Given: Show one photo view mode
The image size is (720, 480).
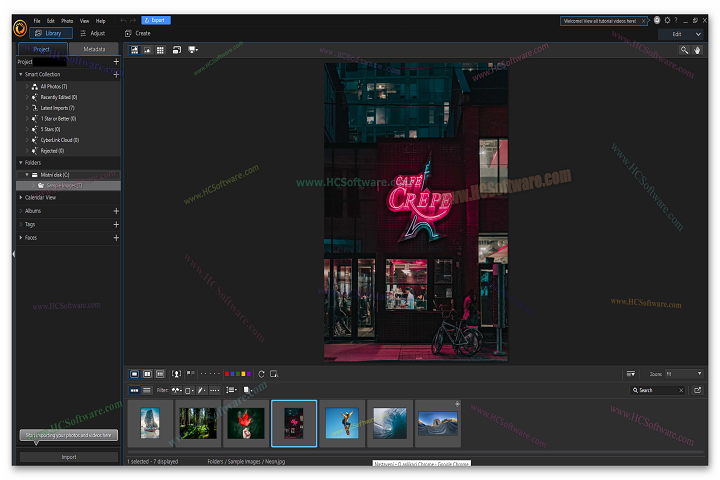Looking at the screenshot, I should tap(135, 374).
